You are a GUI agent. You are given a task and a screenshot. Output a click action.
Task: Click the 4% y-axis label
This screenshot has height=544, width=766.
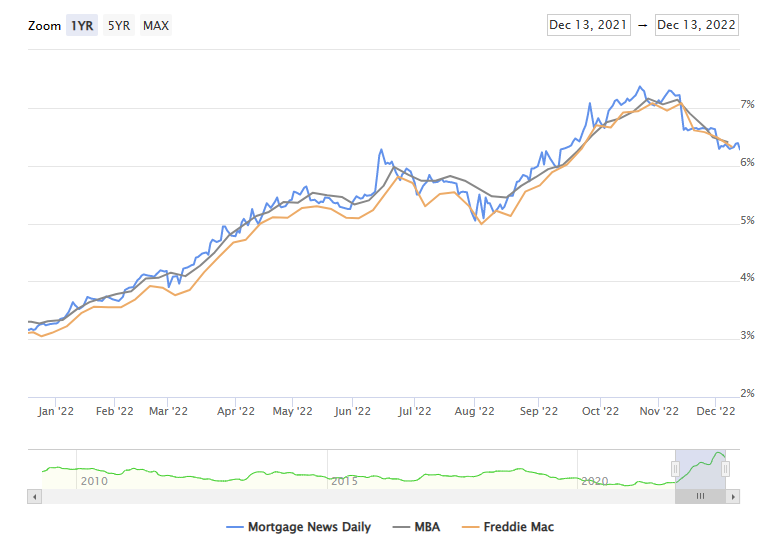click(x=747, y=277)
